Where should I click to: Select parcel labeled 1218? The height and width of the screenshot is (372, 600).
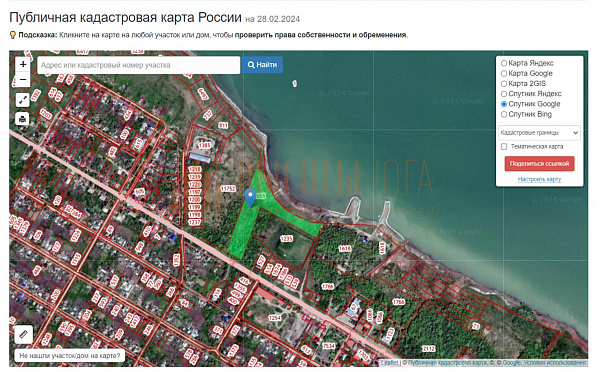pos(195,170)
